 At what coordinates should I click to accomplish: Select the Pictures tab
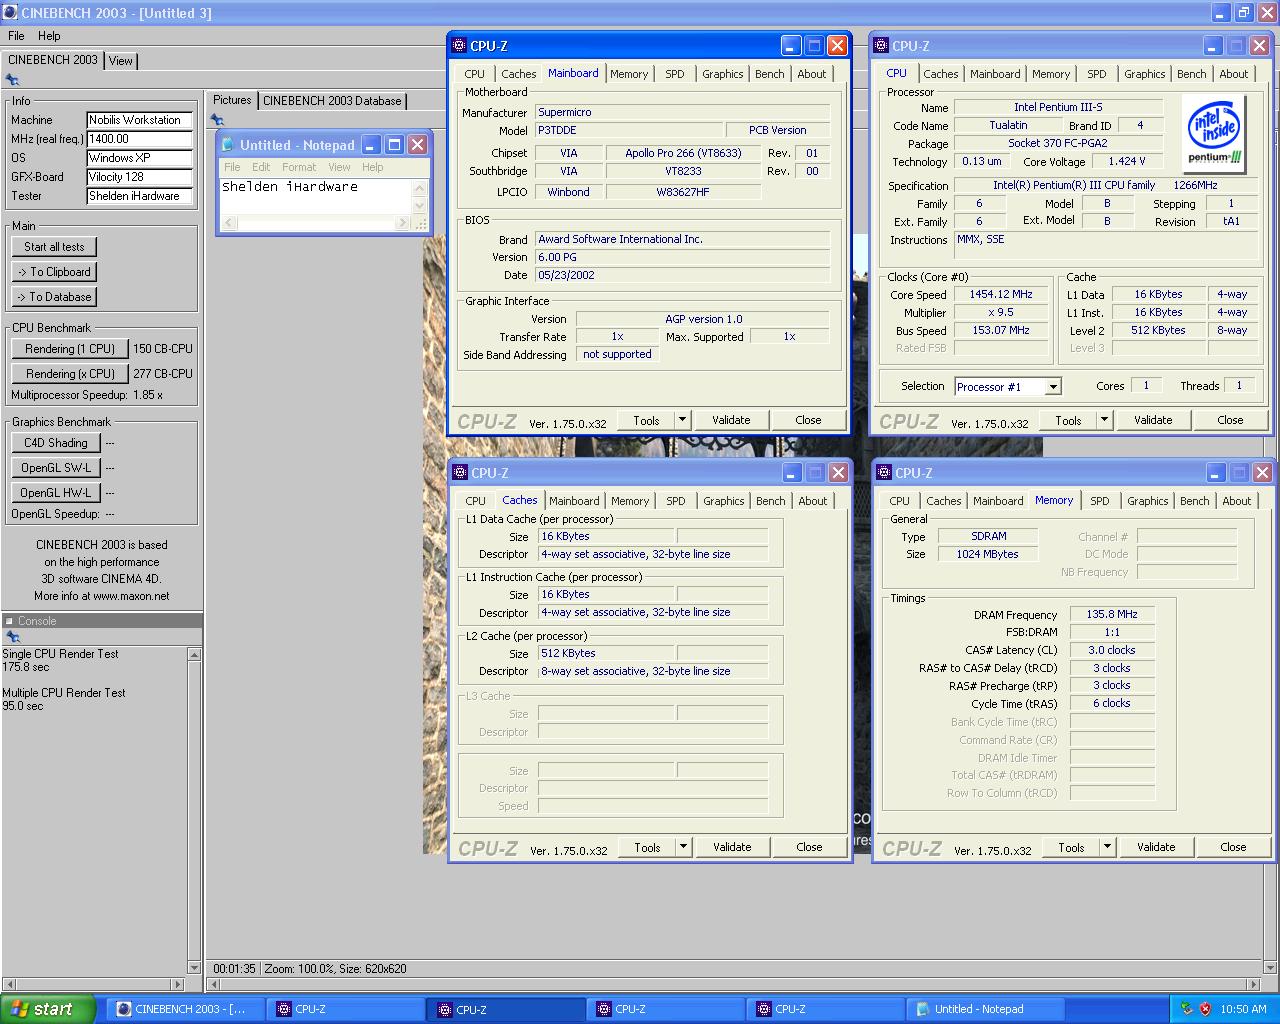click(x=232, y=100)
